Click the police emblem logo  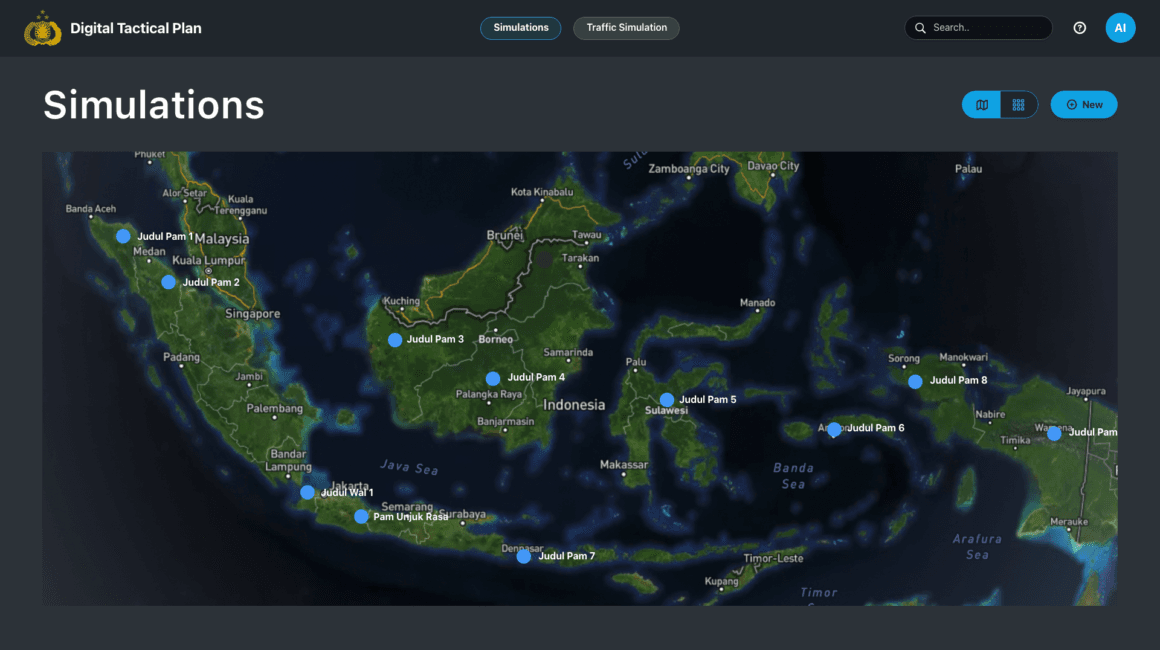click(42, 27)
